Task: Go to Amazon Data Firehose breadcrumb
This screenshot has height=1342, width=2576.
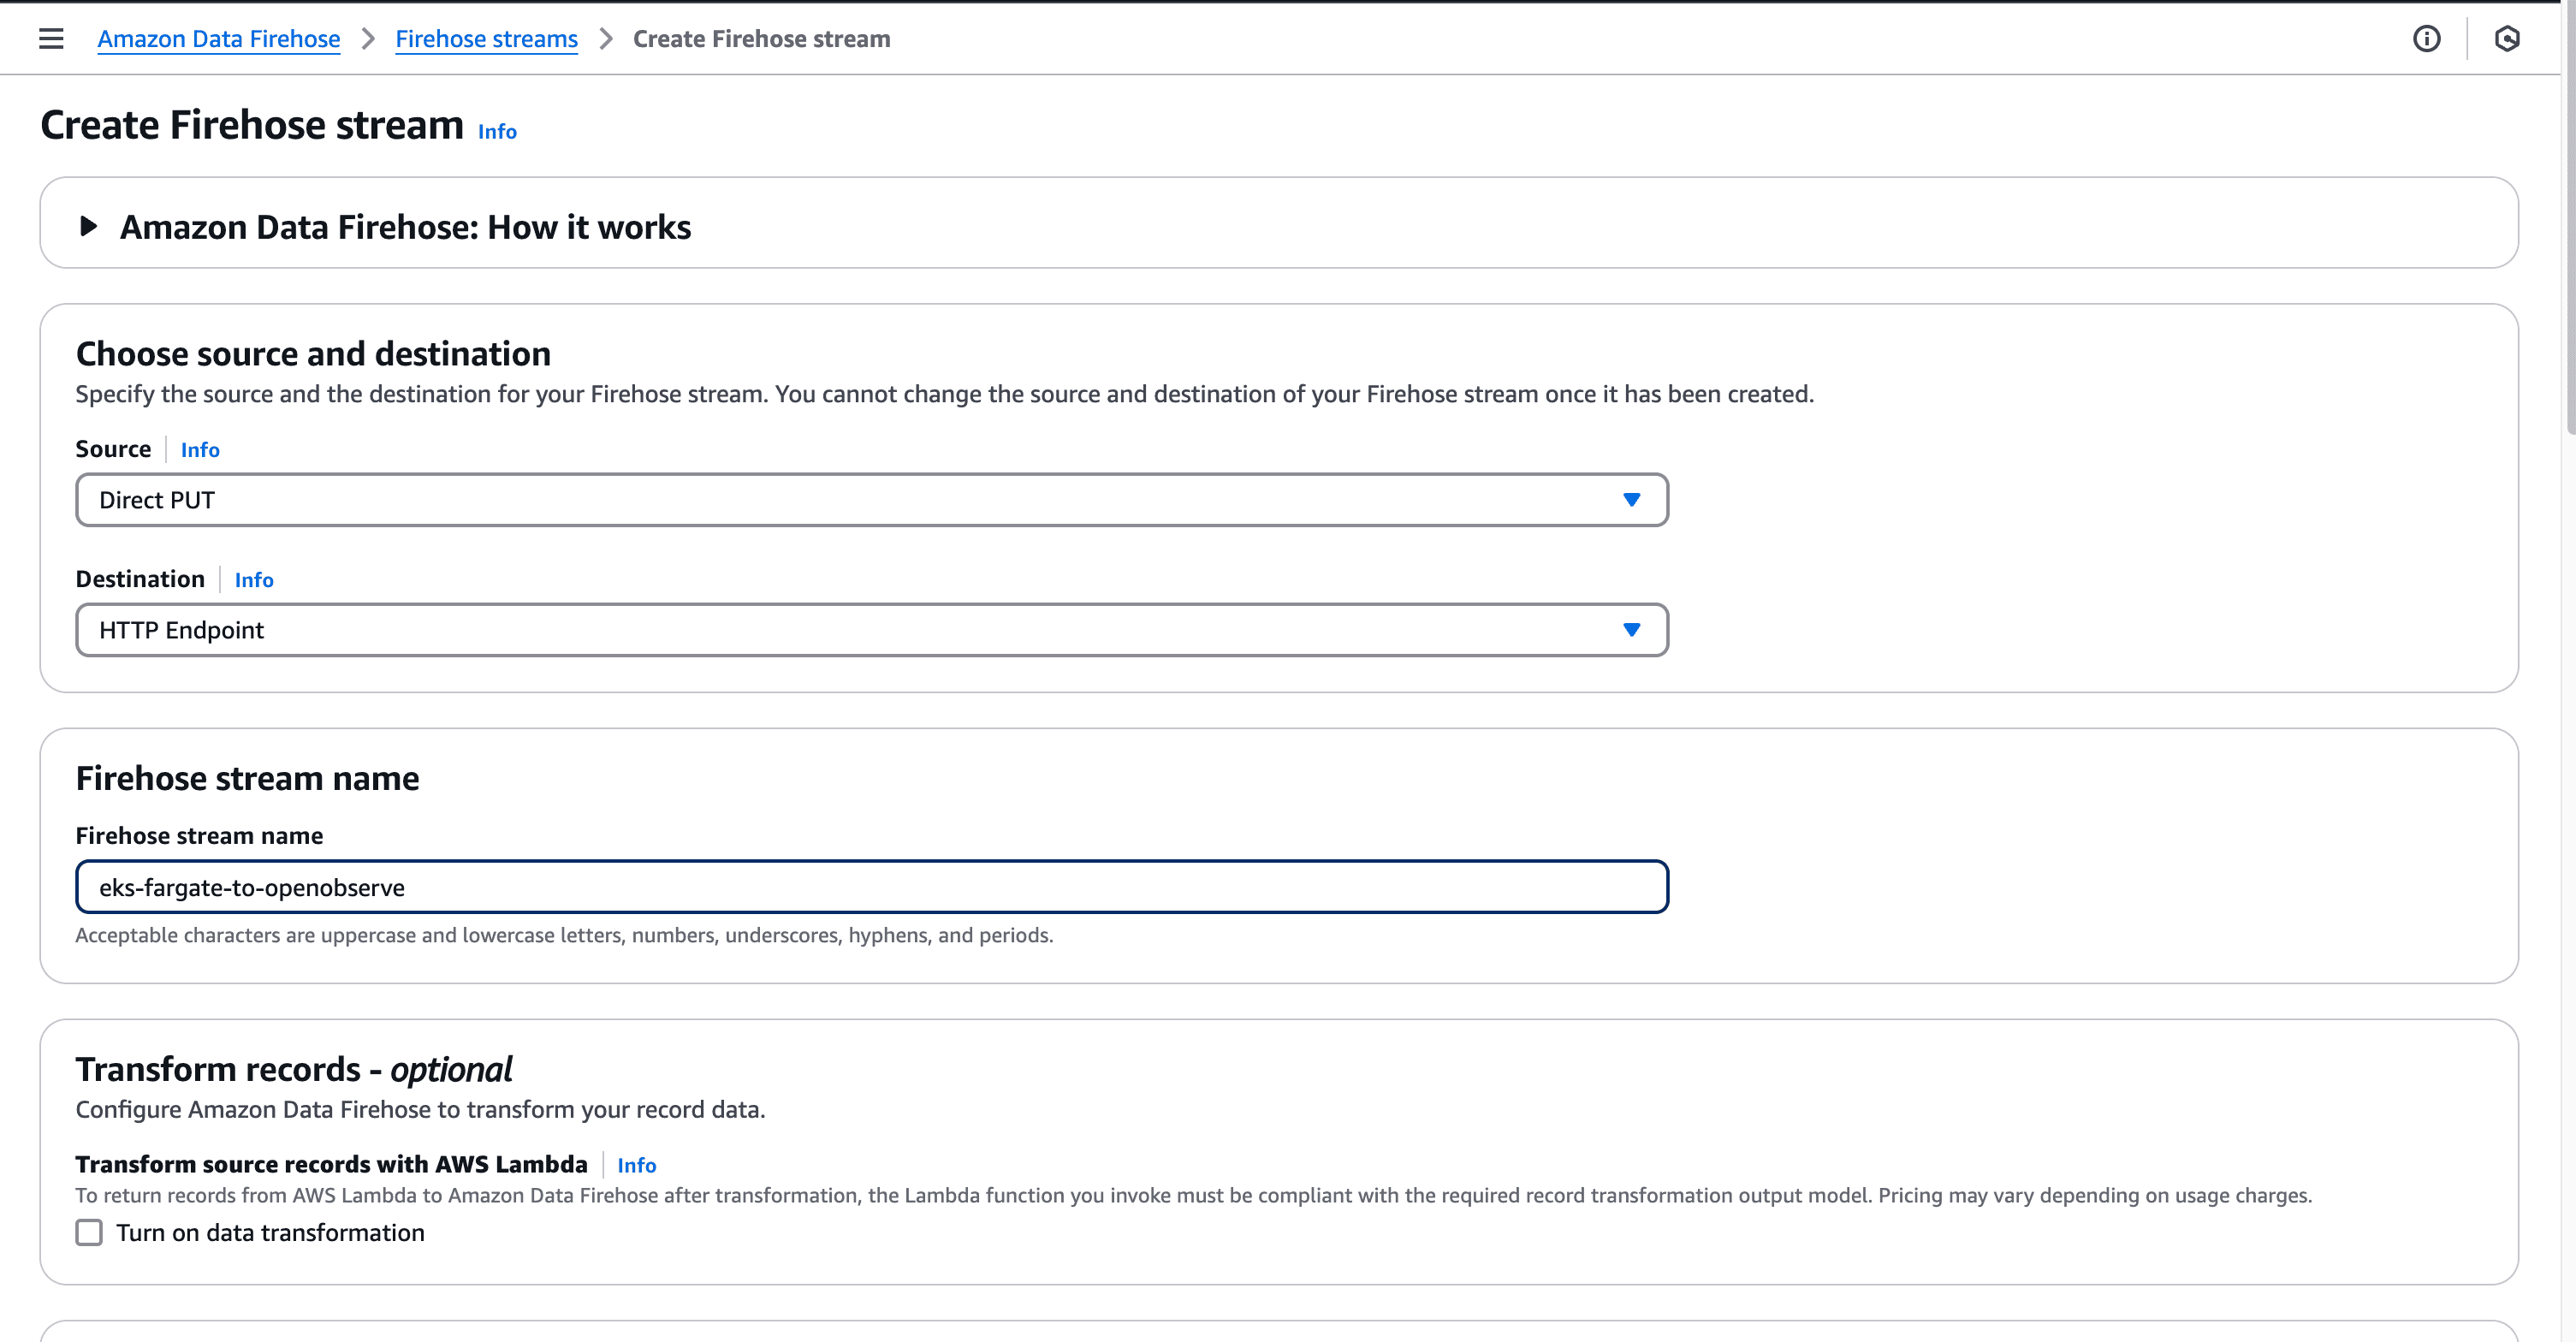Action: (218, 39)
